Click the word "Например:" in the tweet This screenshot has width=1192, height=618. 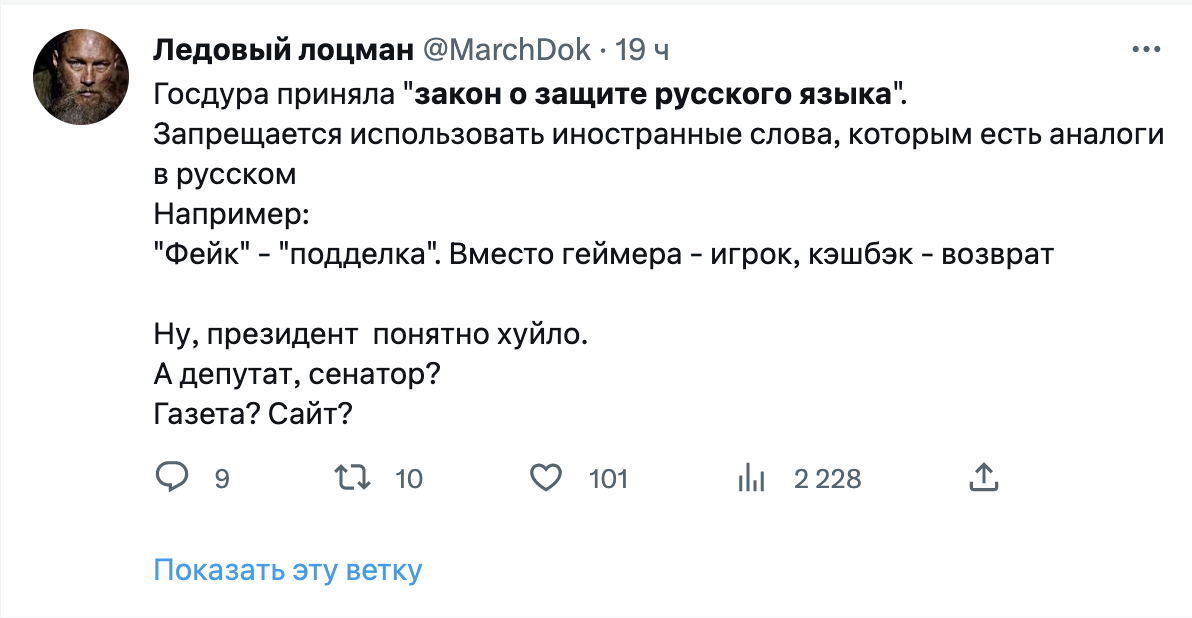tap(232, 213)
